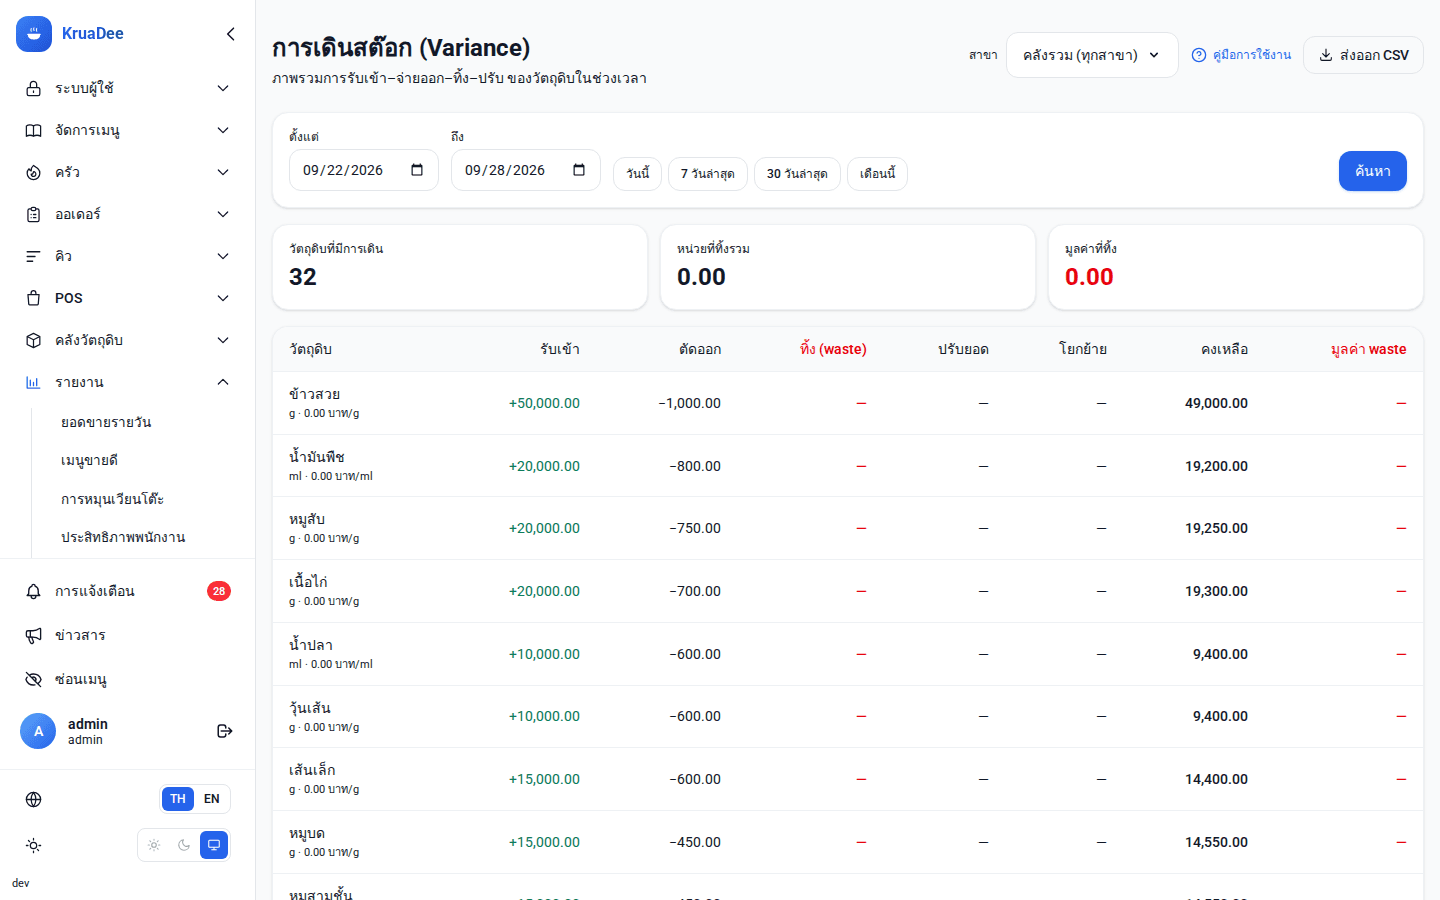Expand the จัดการเมนู chevron
Viewport: 1440px width, 900px height.
[223, 130]
